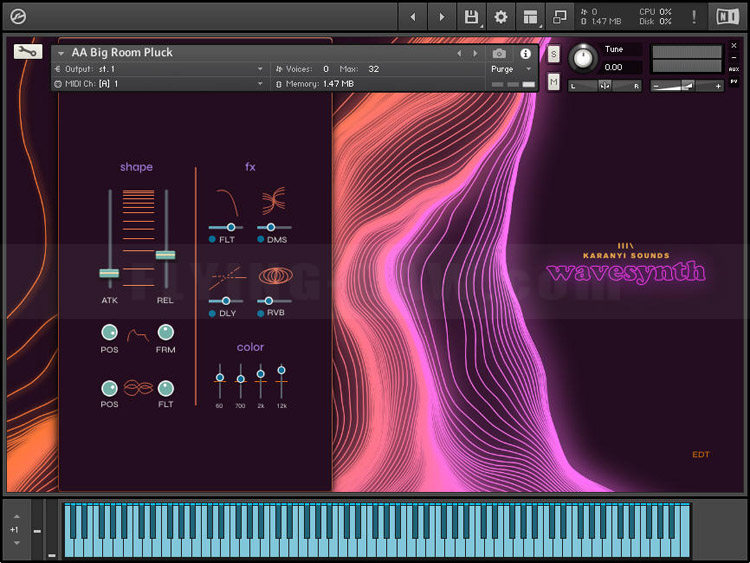Open the instrument info icon
750x563 pixels.
pos(525,53)
